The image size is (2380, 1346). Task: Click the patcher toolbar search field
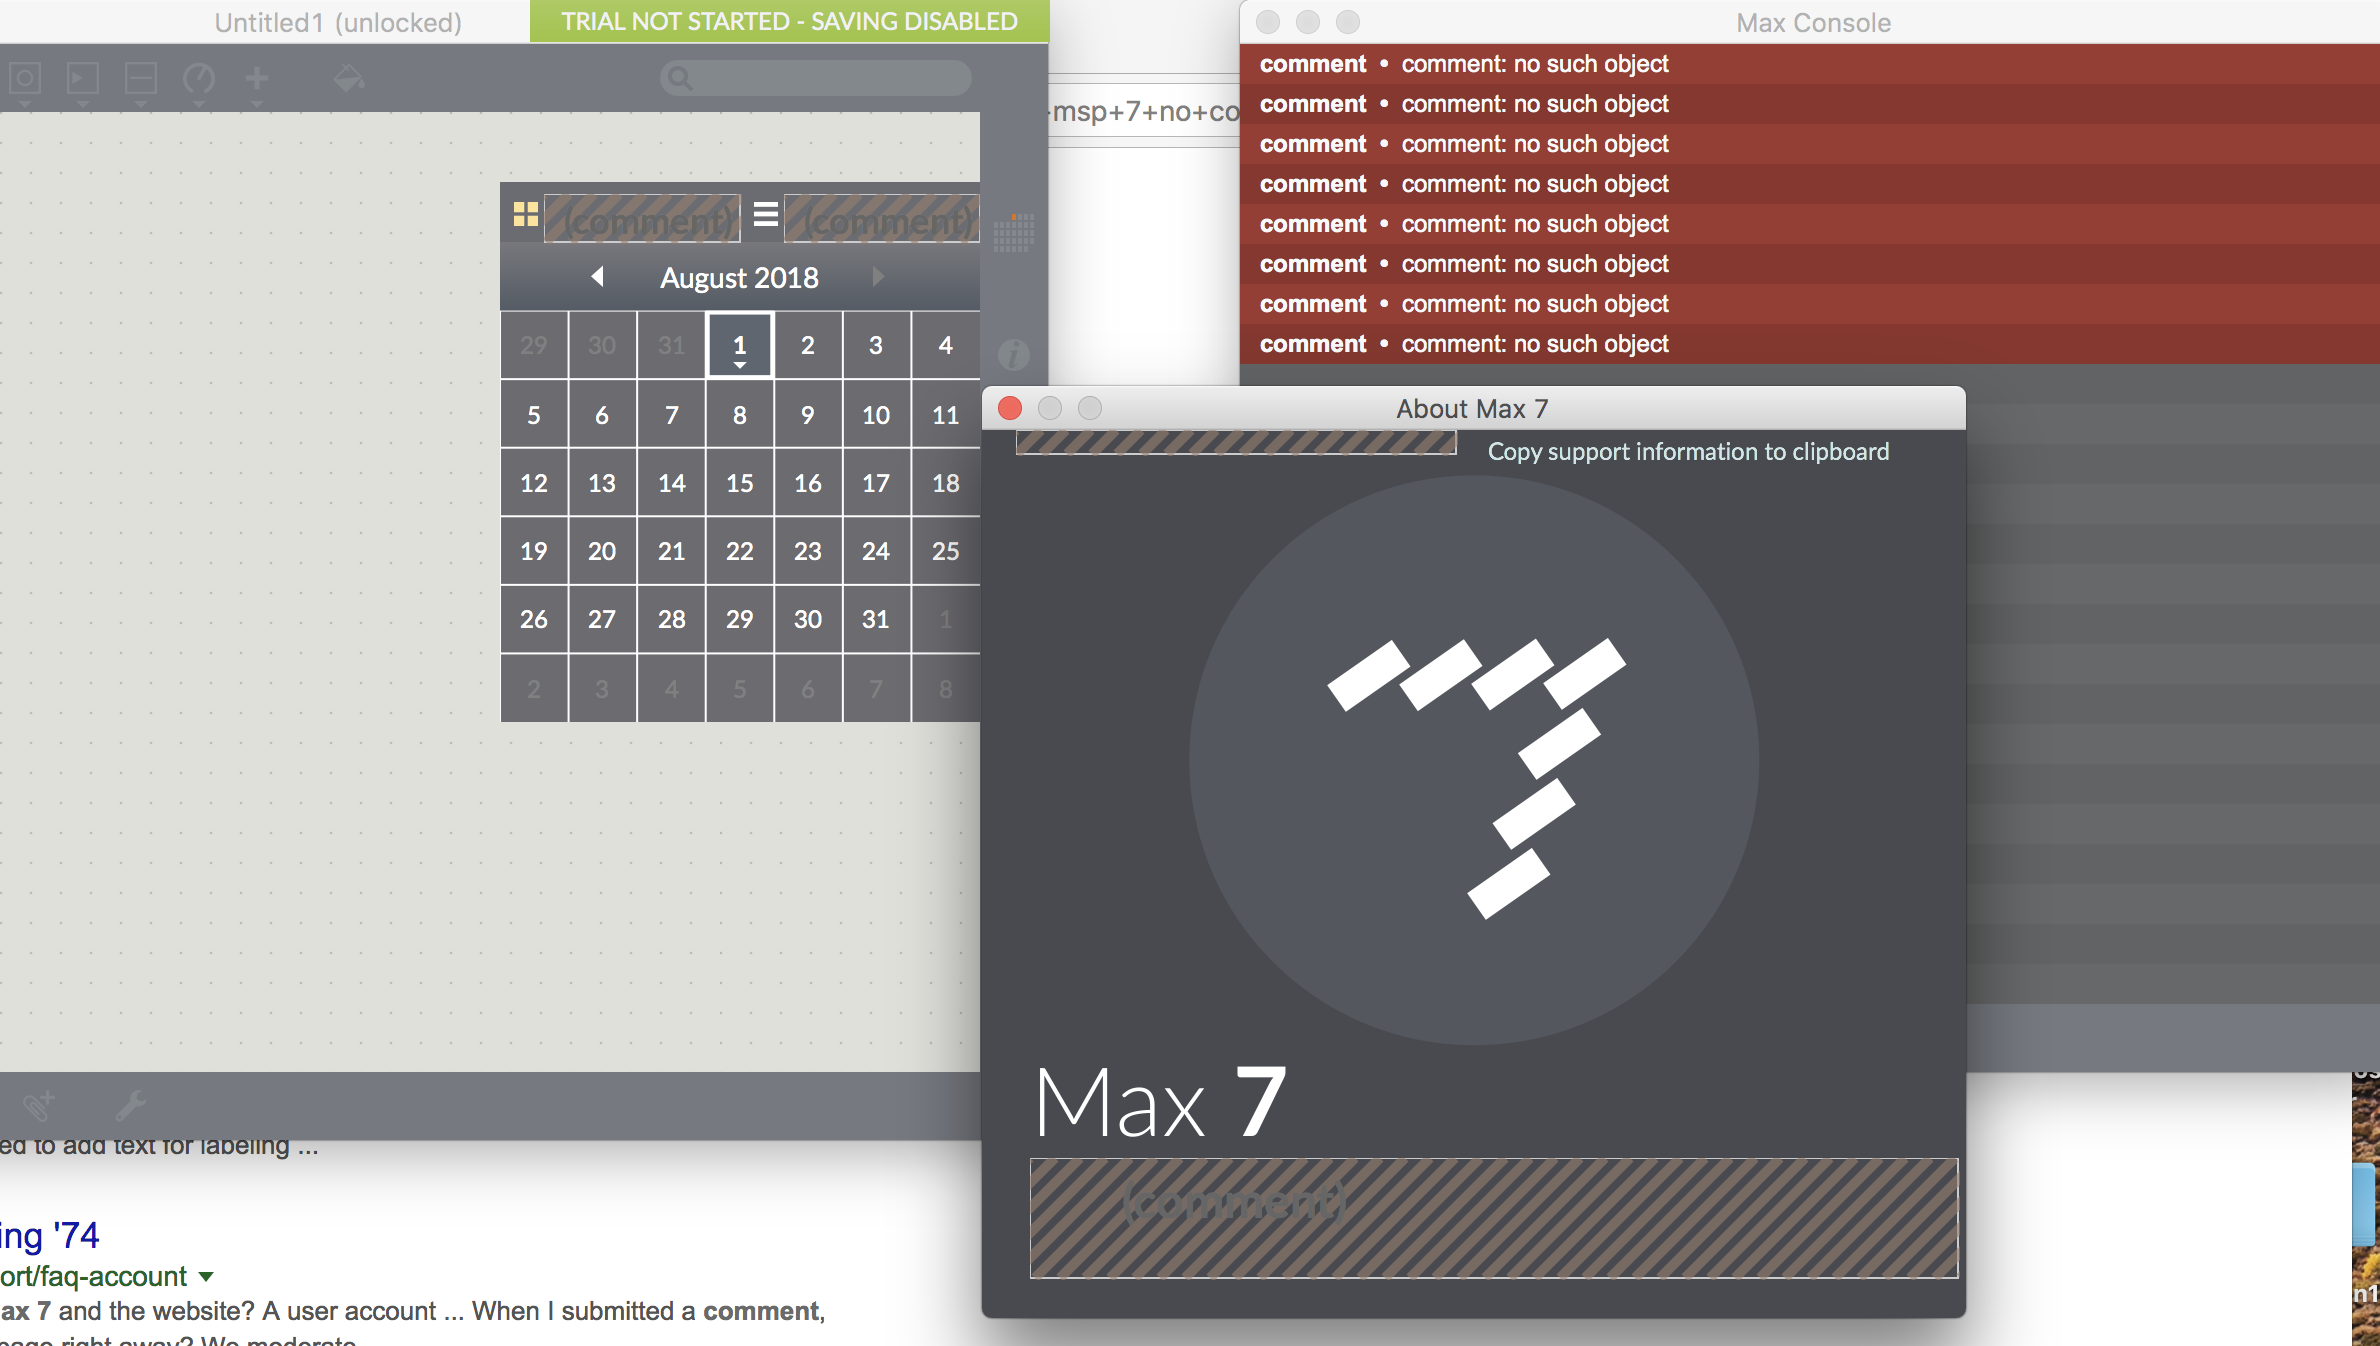[816, 78]
